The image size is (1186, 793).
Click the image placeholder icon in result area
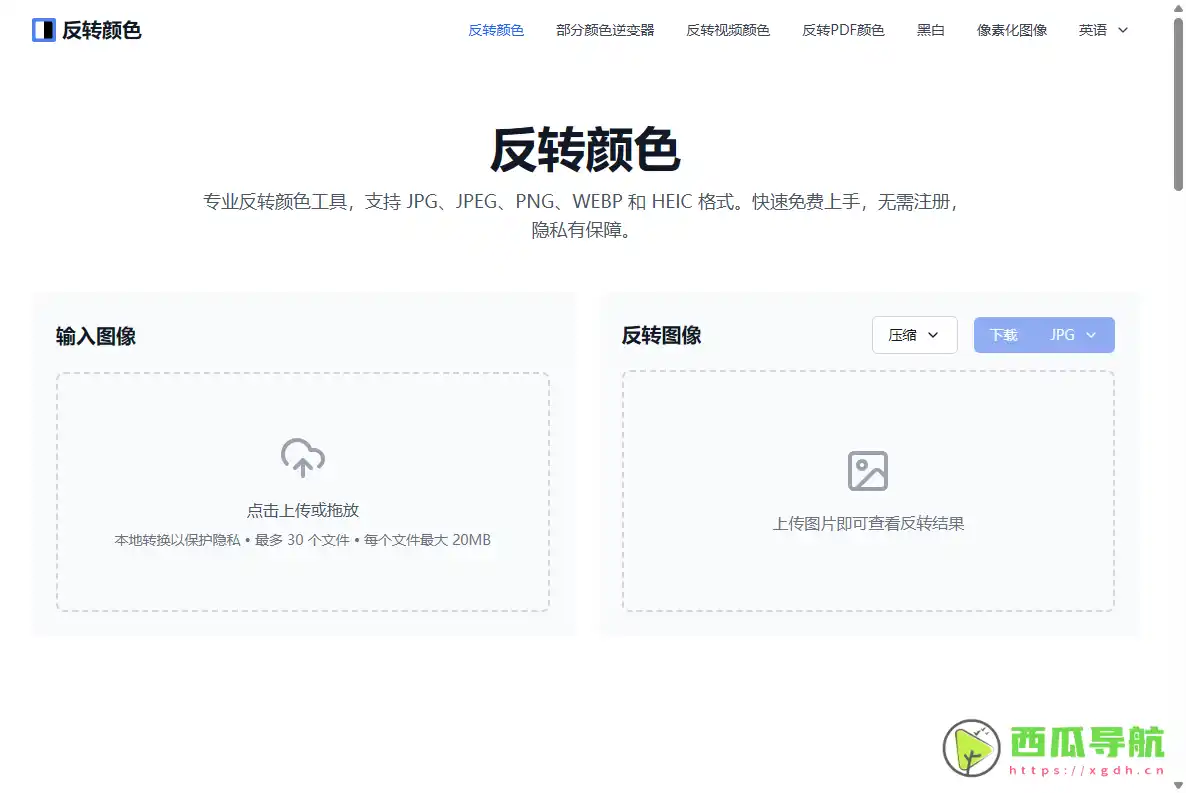(x=868, y=471)
